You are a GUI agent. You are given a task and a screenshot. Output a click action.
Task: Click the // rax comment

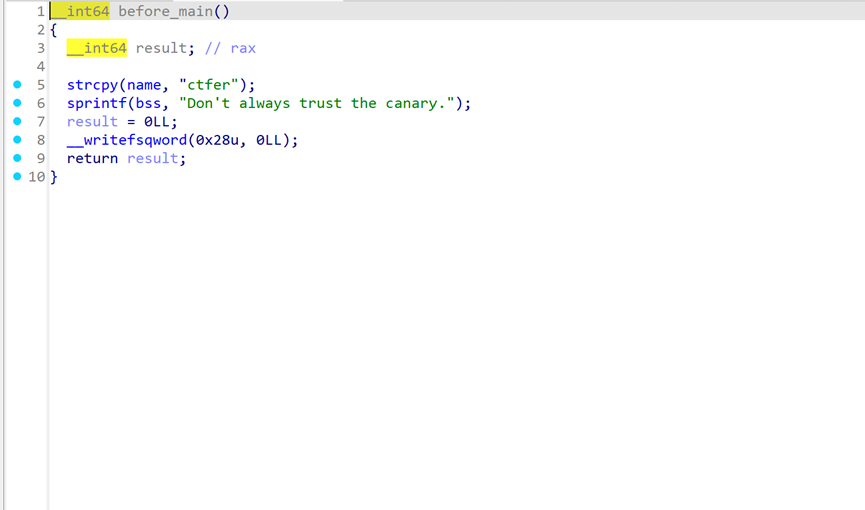pyautogui.click(x=231, y=48)
